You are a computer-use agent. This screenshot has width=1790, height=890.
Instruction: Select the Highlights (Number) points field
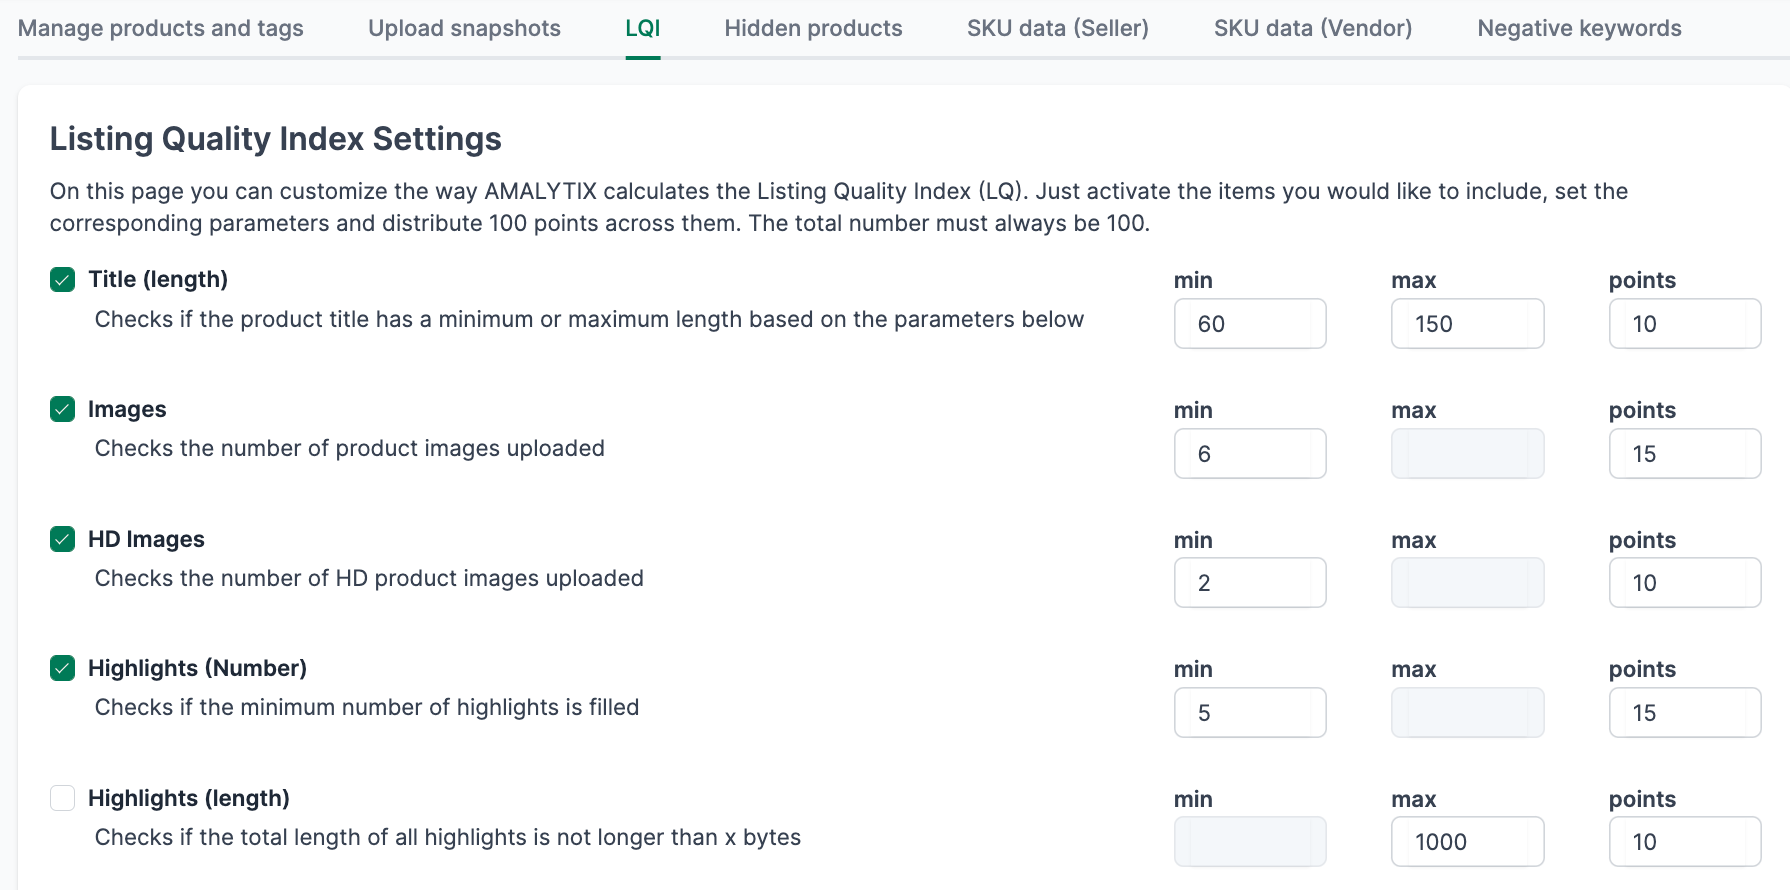[x=1684, y=712]
